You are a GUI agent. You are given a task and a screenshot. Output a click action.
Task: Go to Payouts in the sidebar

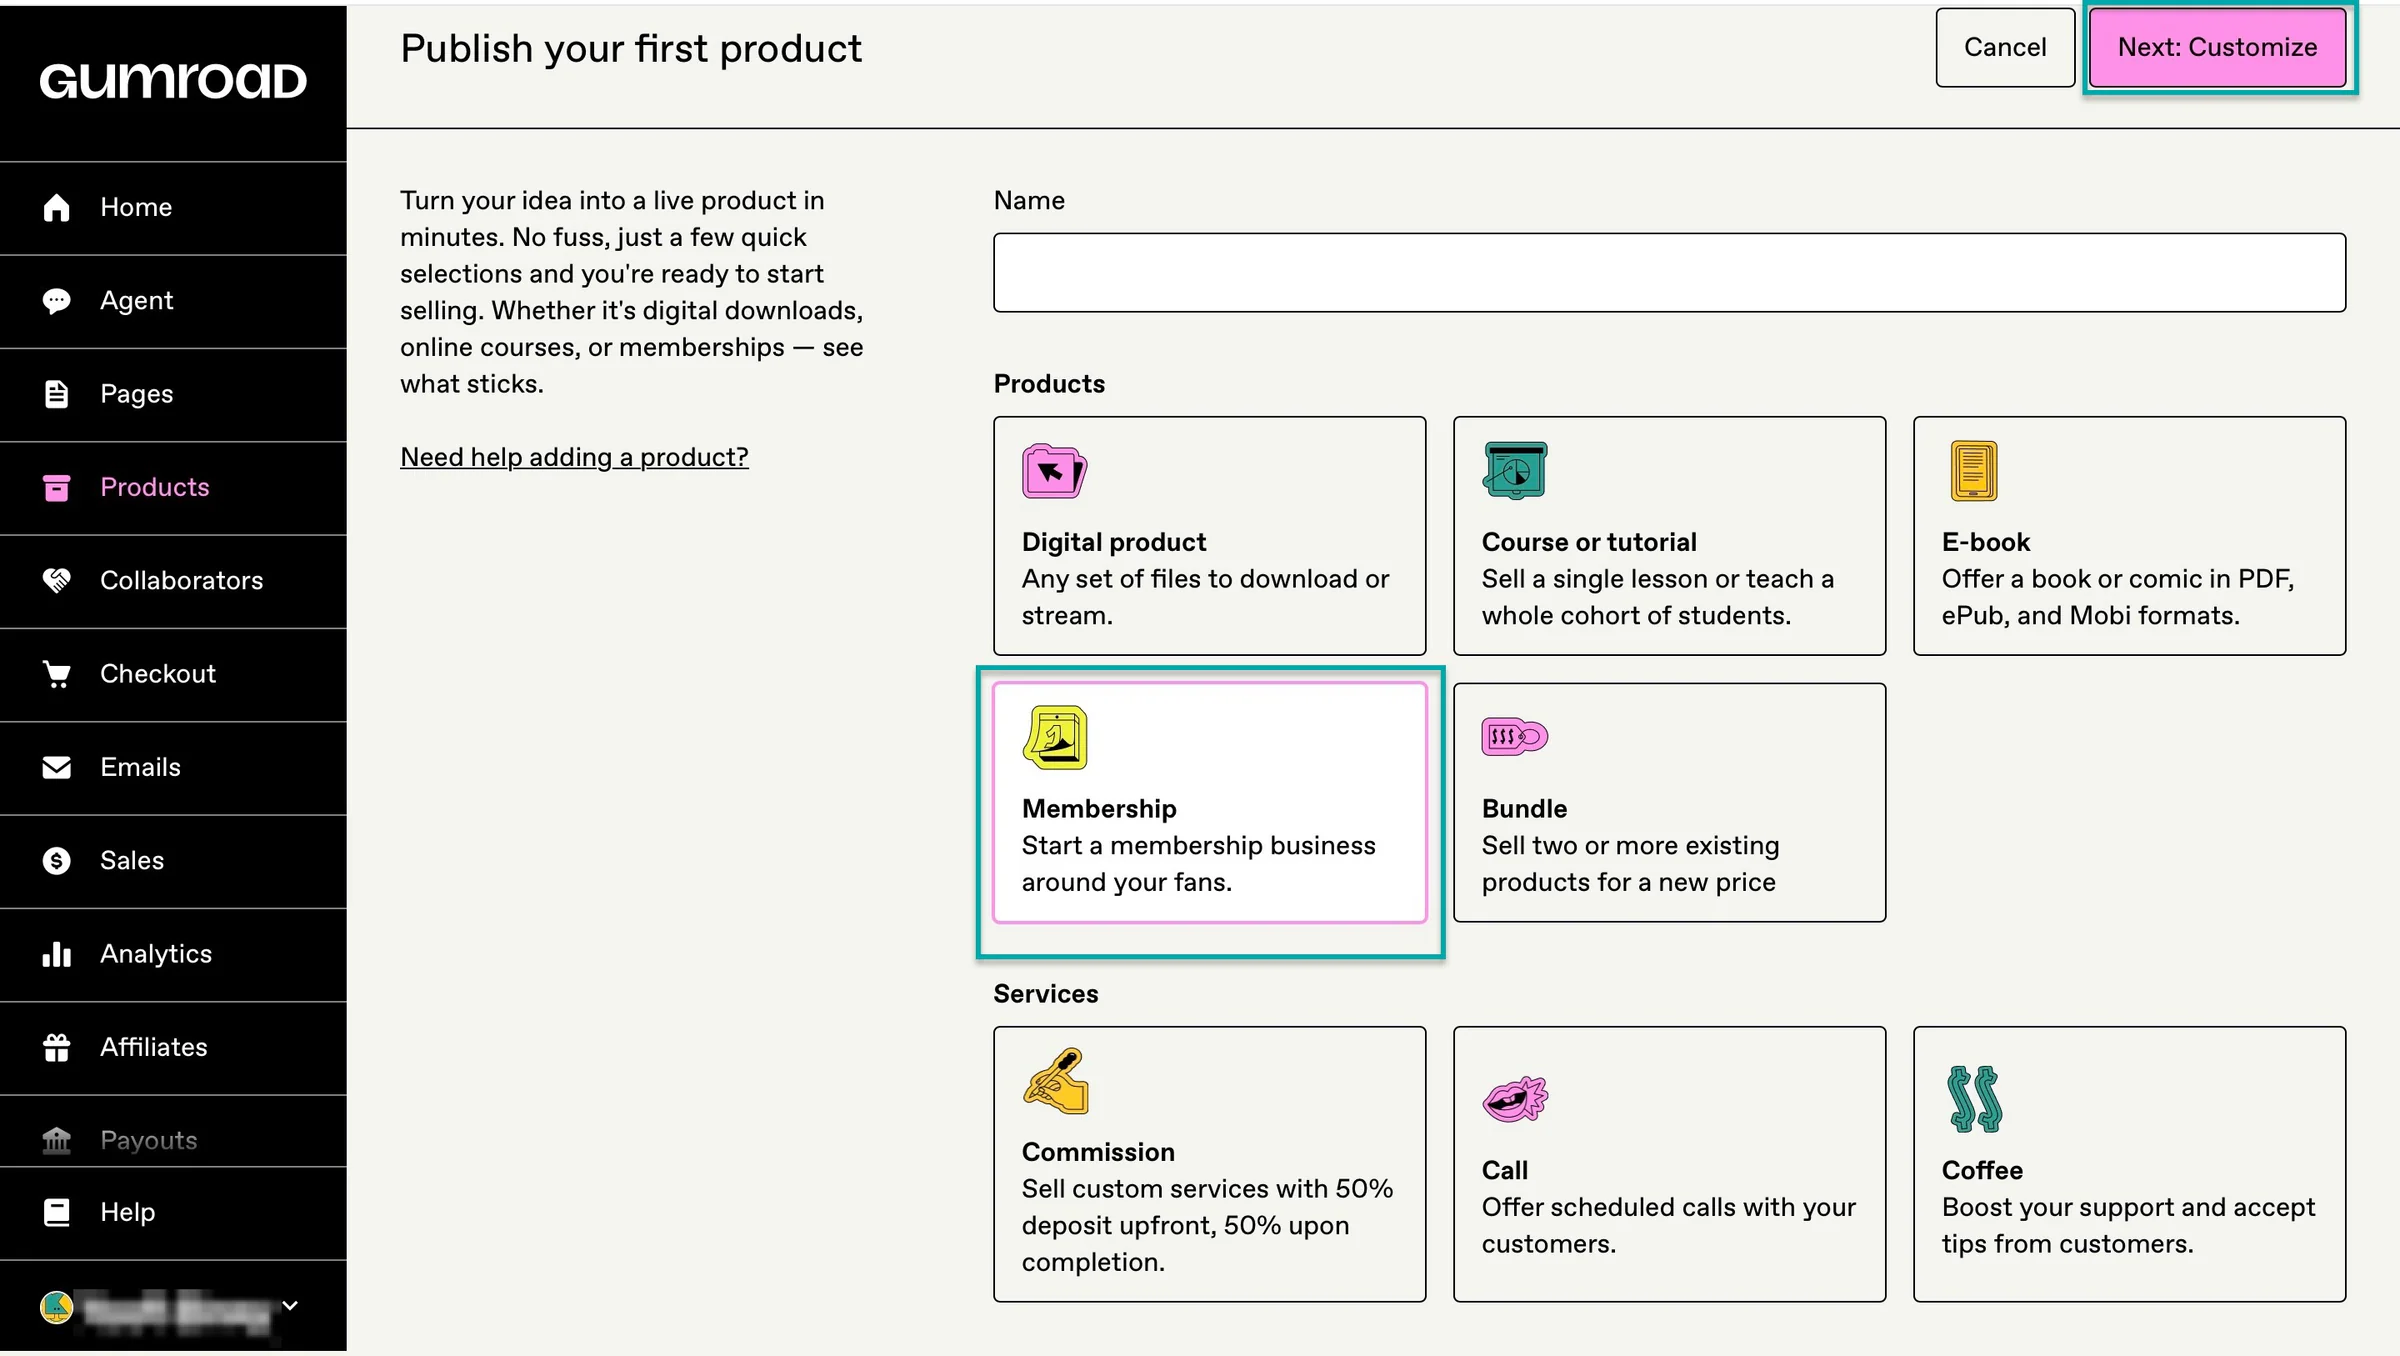(x=173, y=1131)
